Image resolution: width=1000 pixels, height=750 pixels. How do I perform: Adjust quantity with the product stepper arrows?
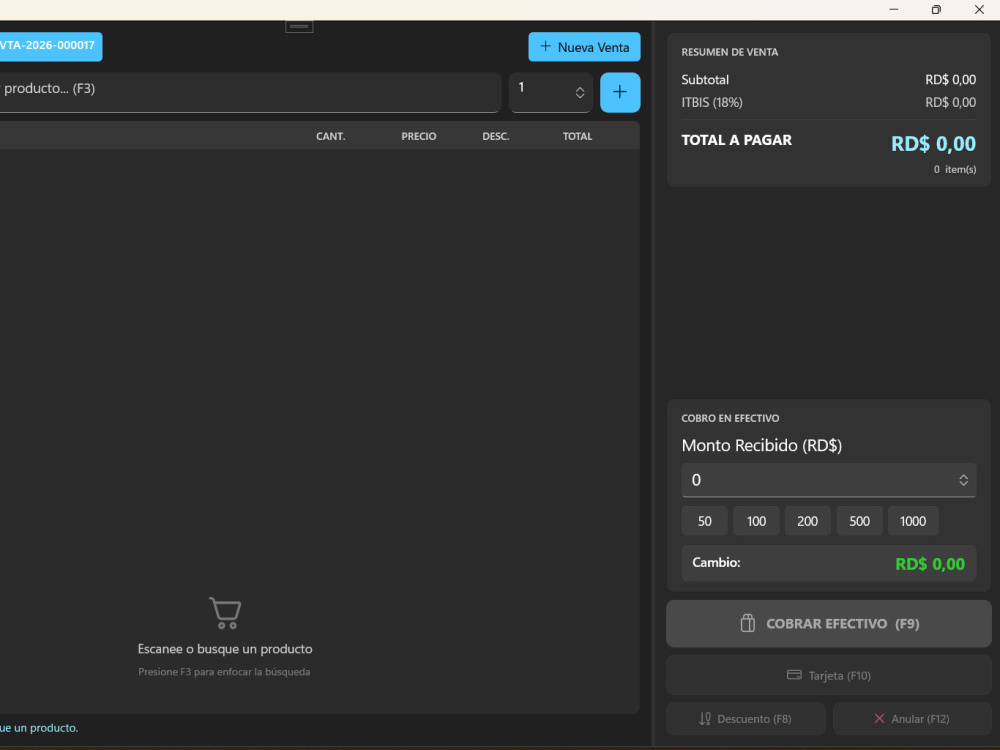pyautogui.click(x=580, y=92)
